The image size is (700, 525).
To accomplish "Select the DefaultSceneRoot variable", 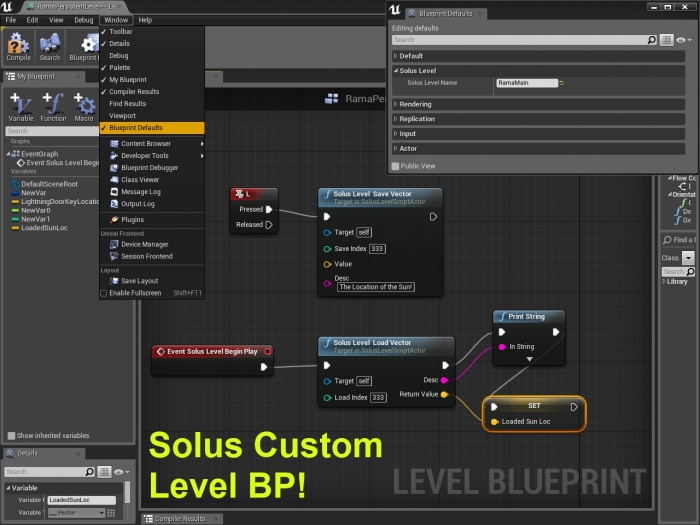I will point(49,184).
